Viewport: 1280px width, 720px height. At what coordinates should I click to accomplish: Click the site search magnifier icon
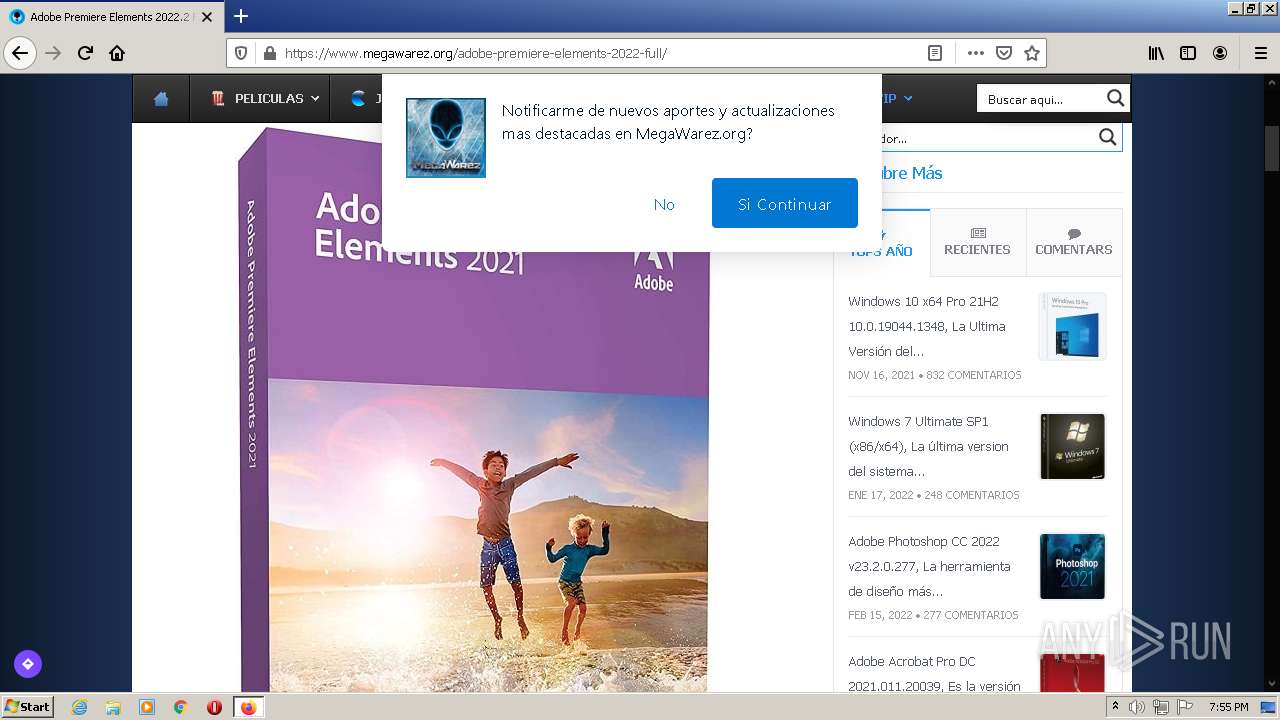point(1116,98)
